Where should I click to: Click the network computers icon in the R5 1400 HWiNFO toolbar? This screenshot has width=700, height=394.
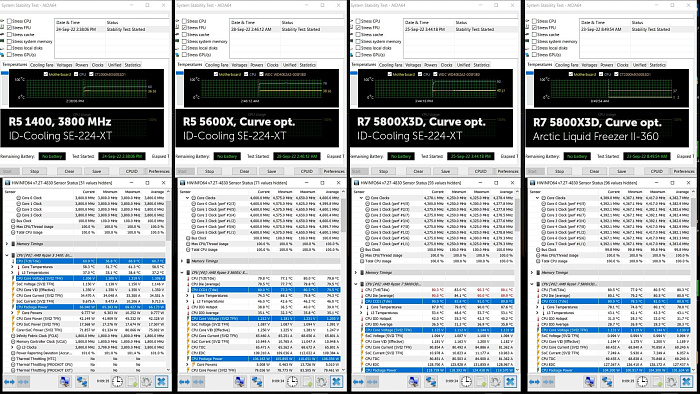point(82,381)
